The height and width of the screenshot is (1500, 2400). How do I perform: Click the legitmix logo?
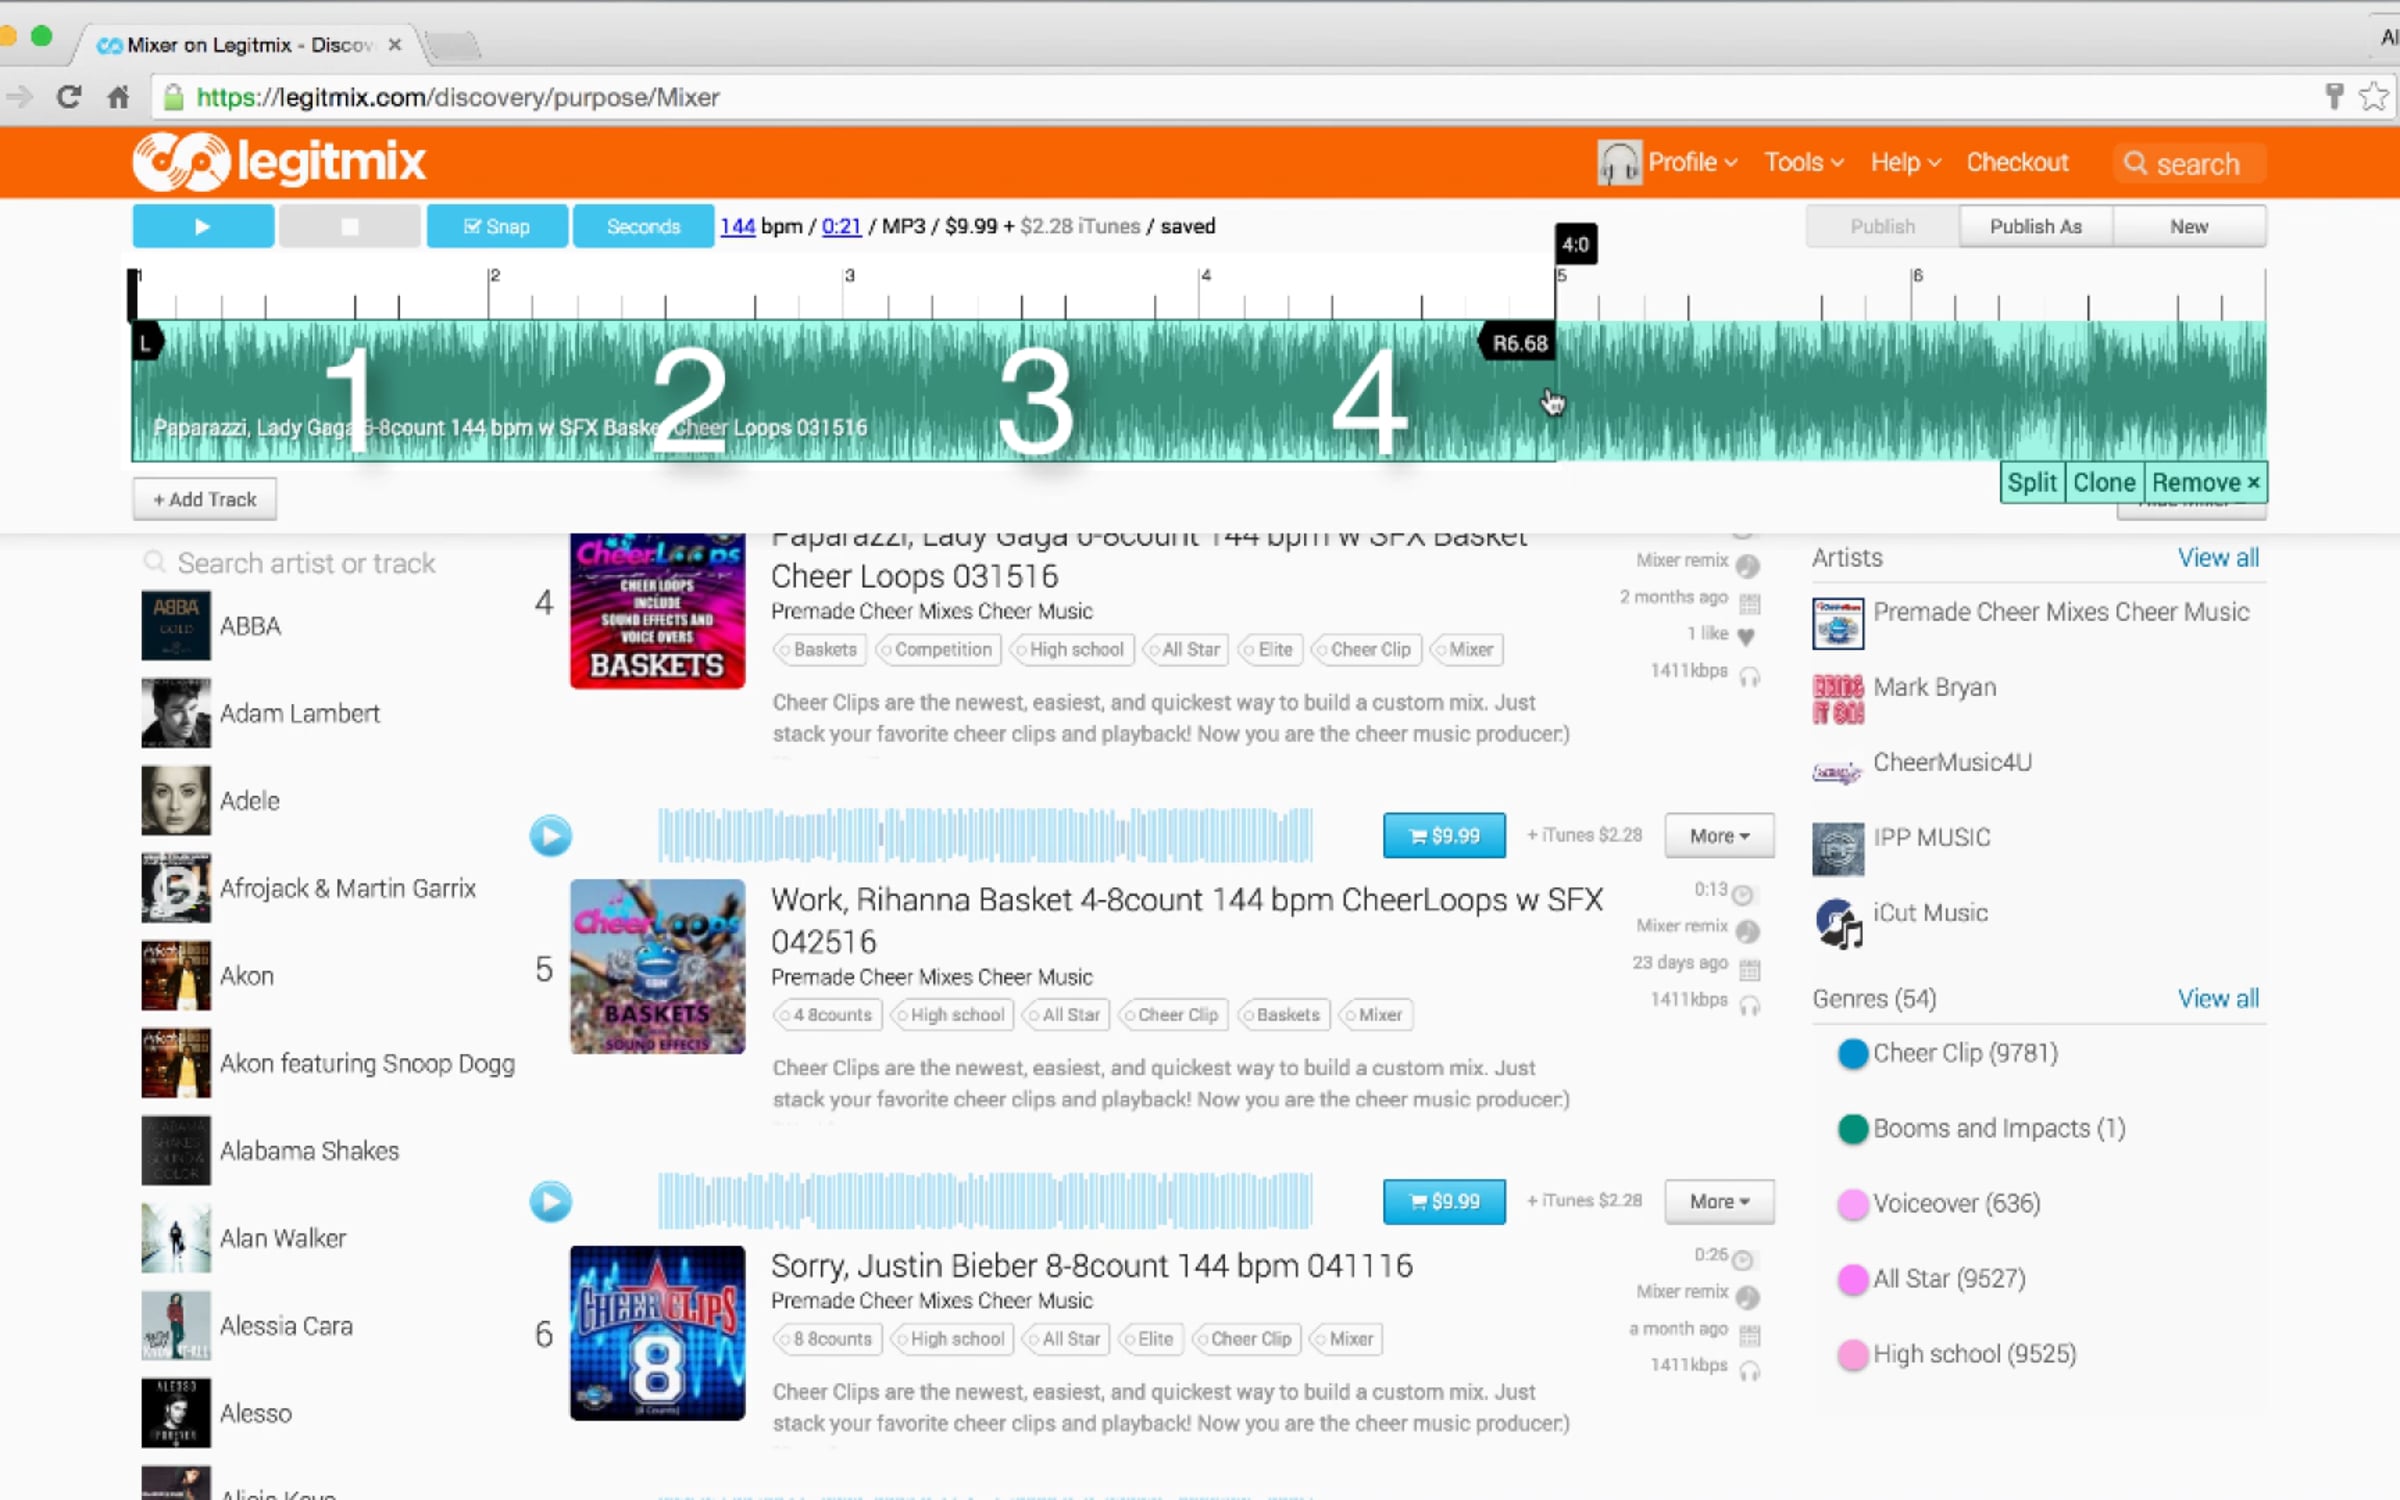click(280, 162)
